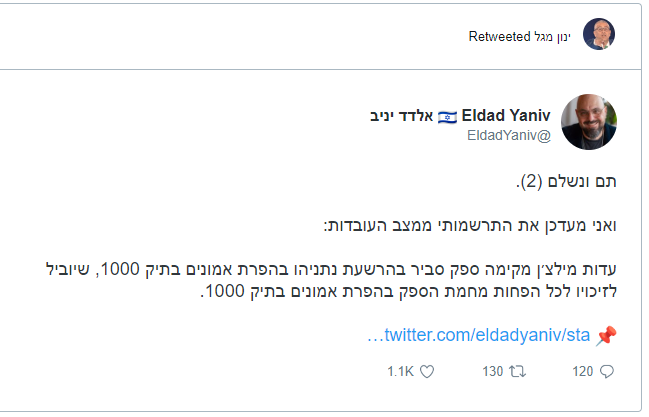
Task: Click the Retweeted label
Action: (498, 37)
